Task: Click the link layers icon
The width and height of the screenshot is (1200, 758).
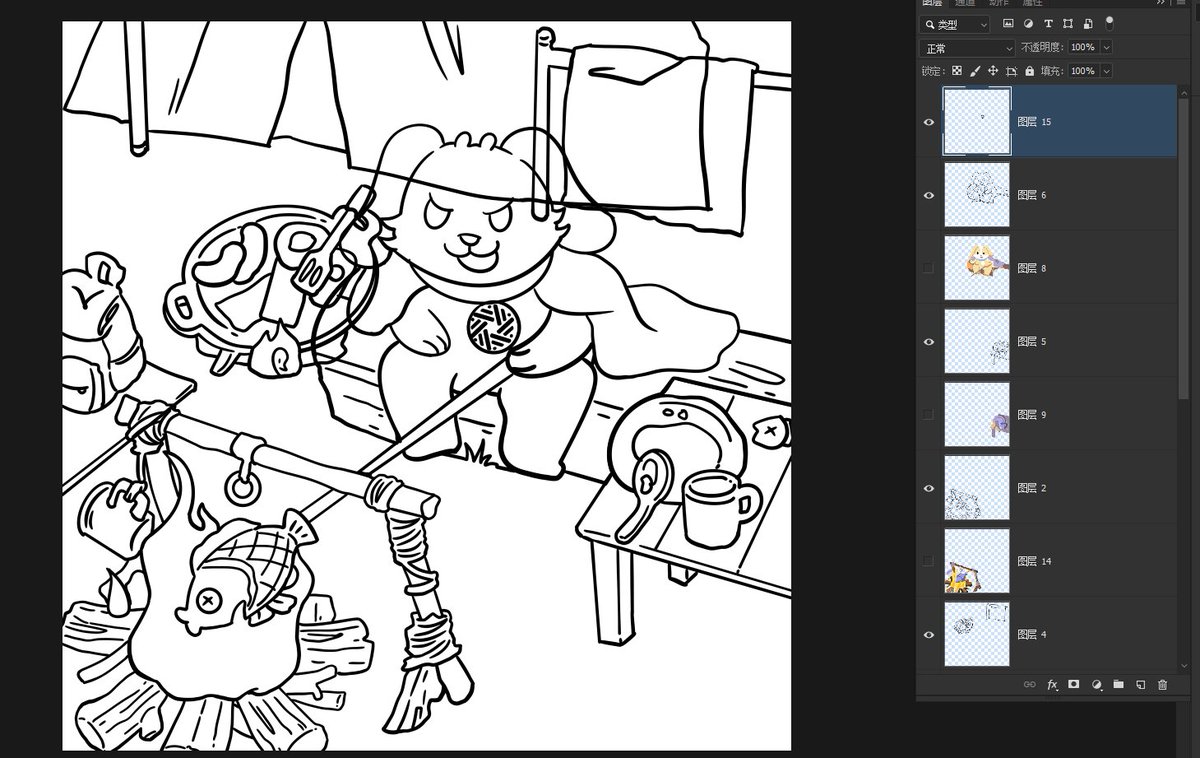Action: [x=1030, y=685]
